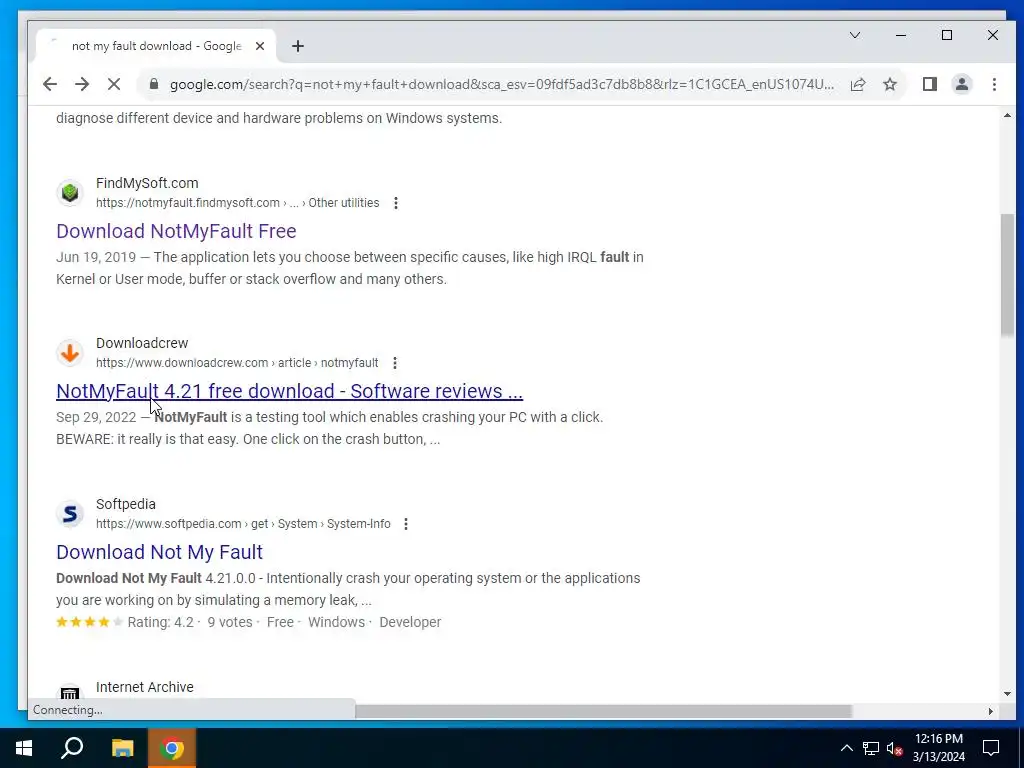
Task: Bookmark this page with the star
Action: coord(889,84)
